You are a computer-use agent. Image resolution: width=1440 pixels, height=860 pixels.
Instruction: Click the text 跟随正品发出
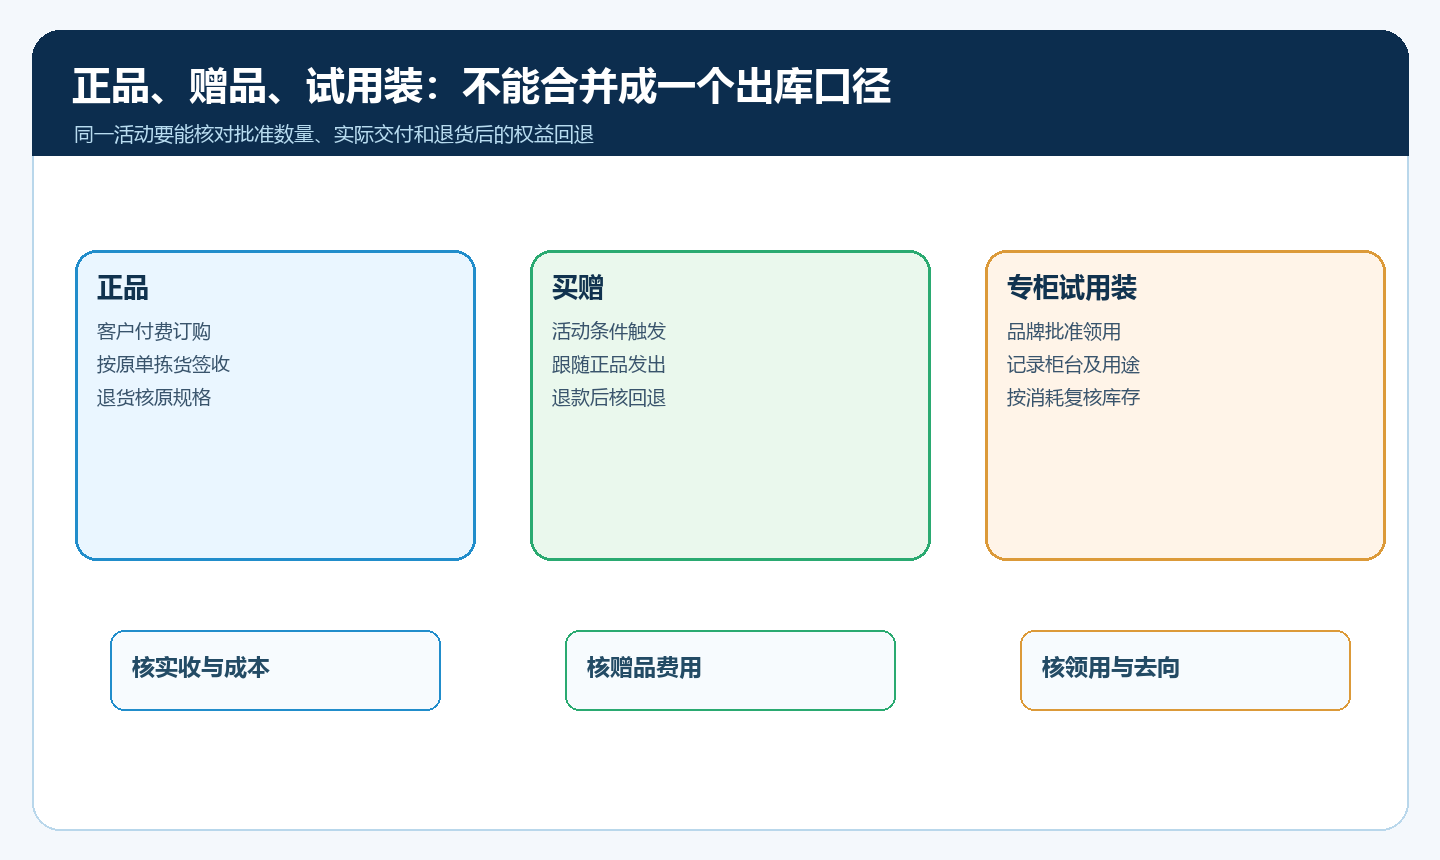(609, 364)
